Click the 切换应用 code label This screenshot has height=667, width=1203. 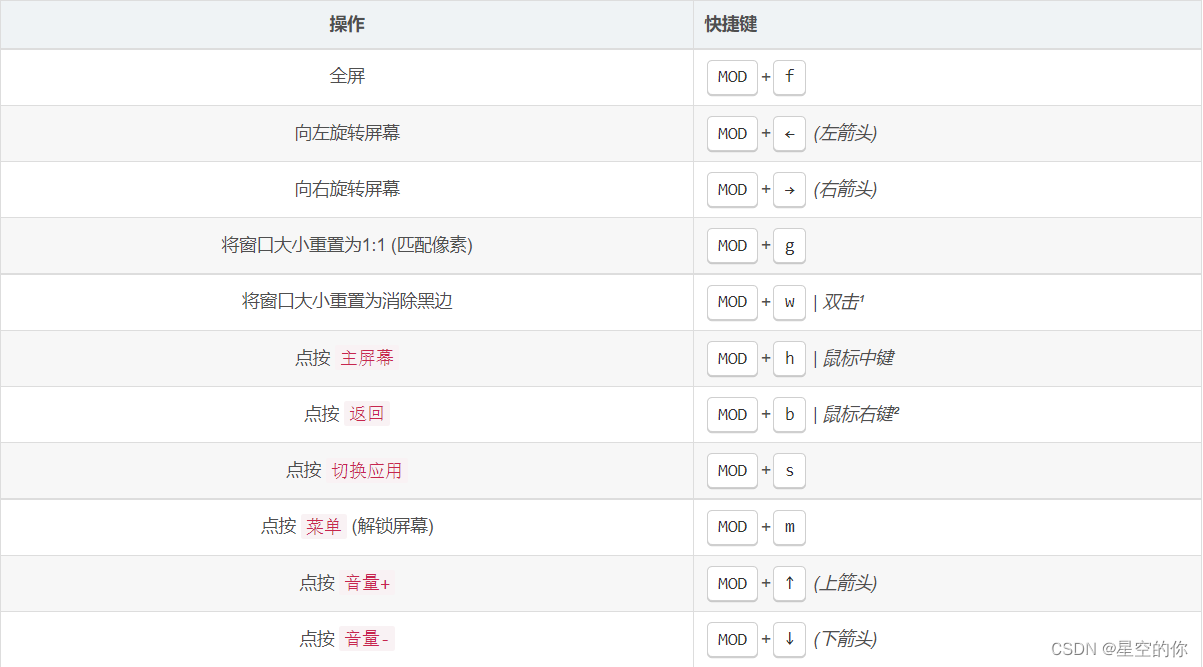pos(367,470)
